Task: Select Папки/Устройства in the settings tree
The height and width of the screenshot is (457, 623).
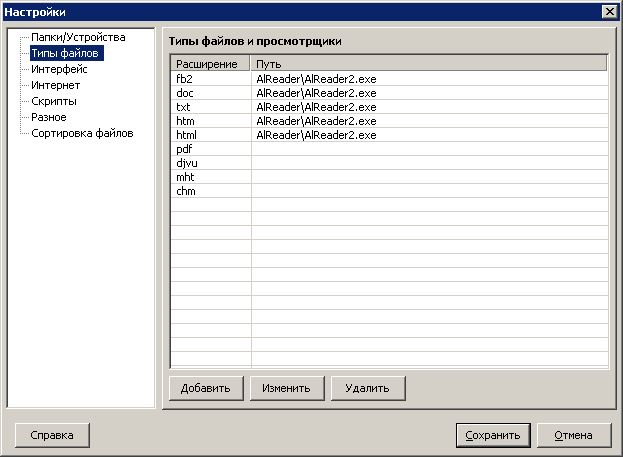Action: (78, 37)
